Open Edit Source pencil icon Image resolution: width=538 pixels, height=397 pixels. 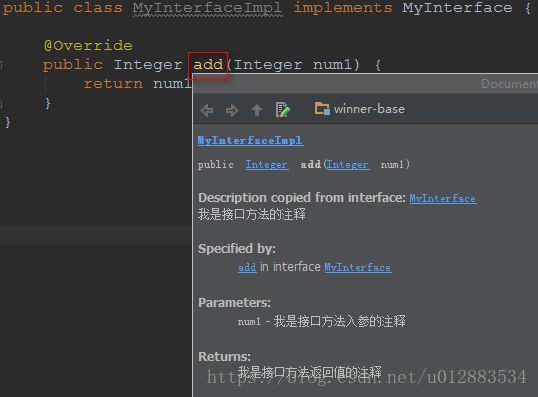pyautogui.click(x=283, y=110)
